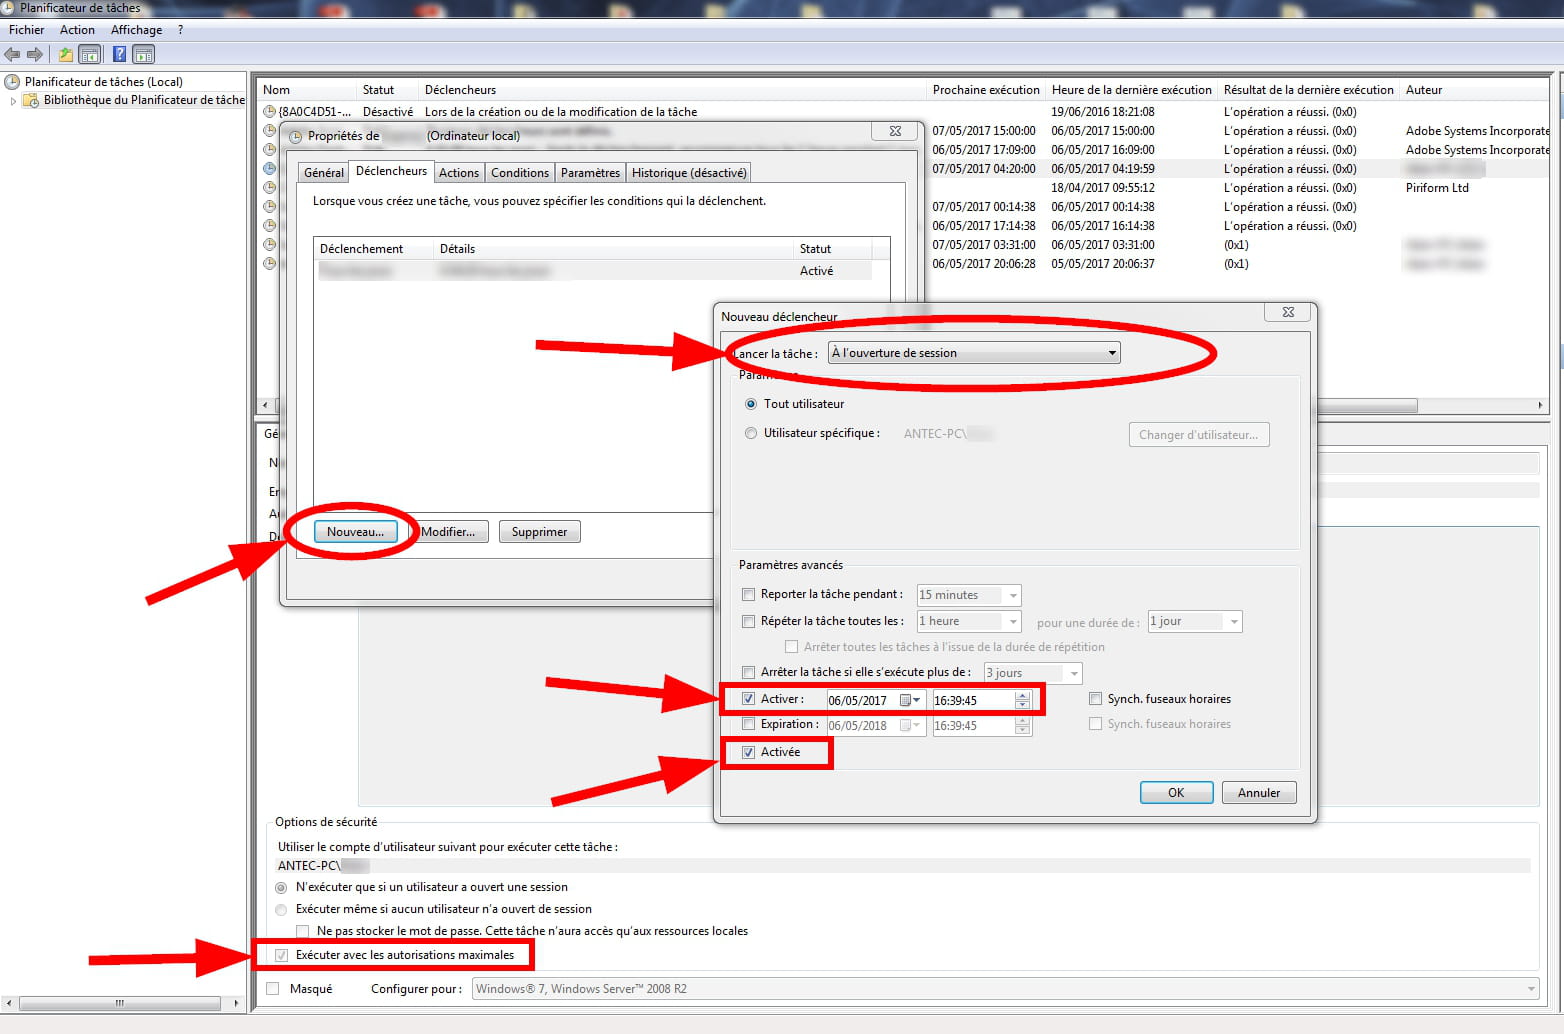The image size is (1564, 1034).
Task: Toggle the console tree pane icon
Action: 90,54
